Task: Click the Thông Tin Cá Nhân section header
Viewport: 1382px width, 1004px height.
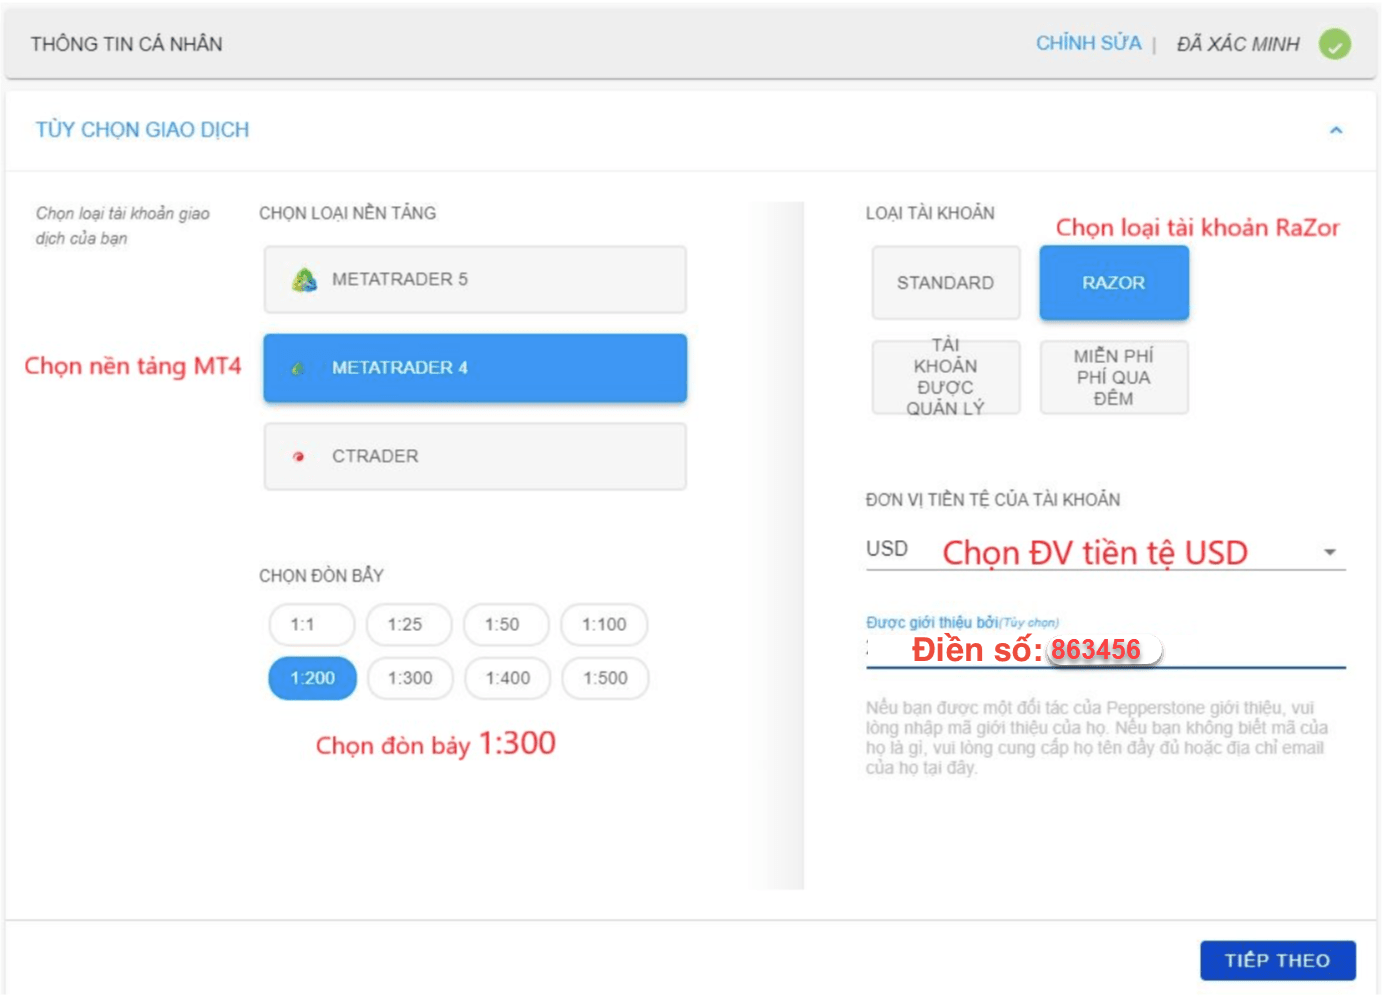Action: click(x=127, y=44)
